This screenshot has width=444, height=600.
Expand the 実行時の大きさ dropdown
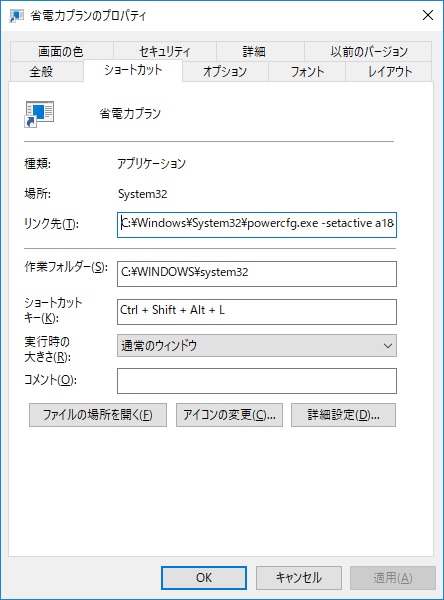point(257,346)
